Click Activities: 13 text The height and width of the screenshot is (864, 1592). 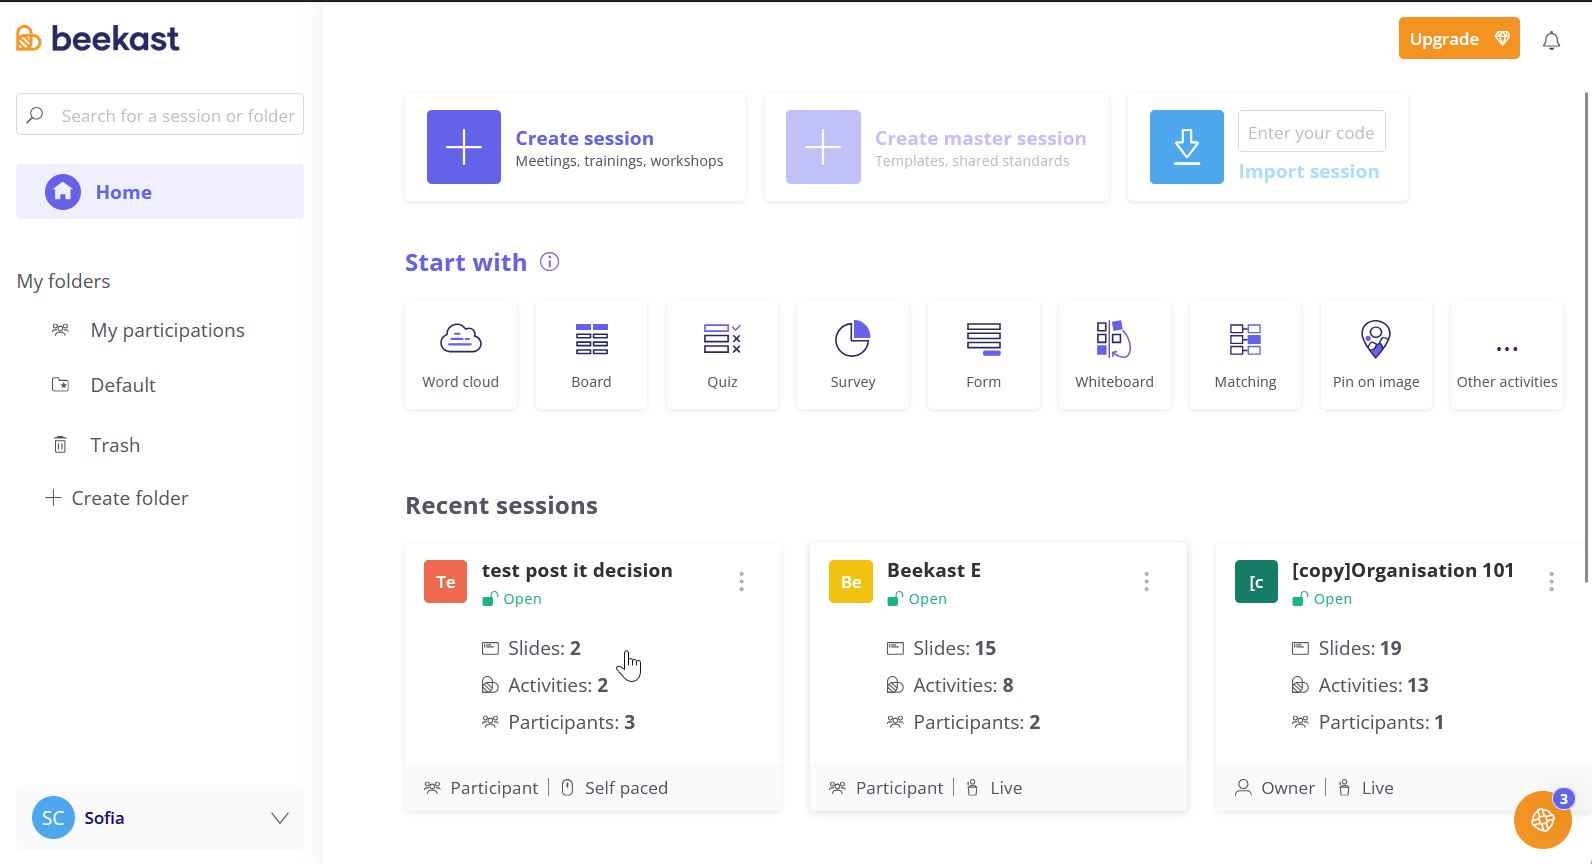click(1373, 685)
